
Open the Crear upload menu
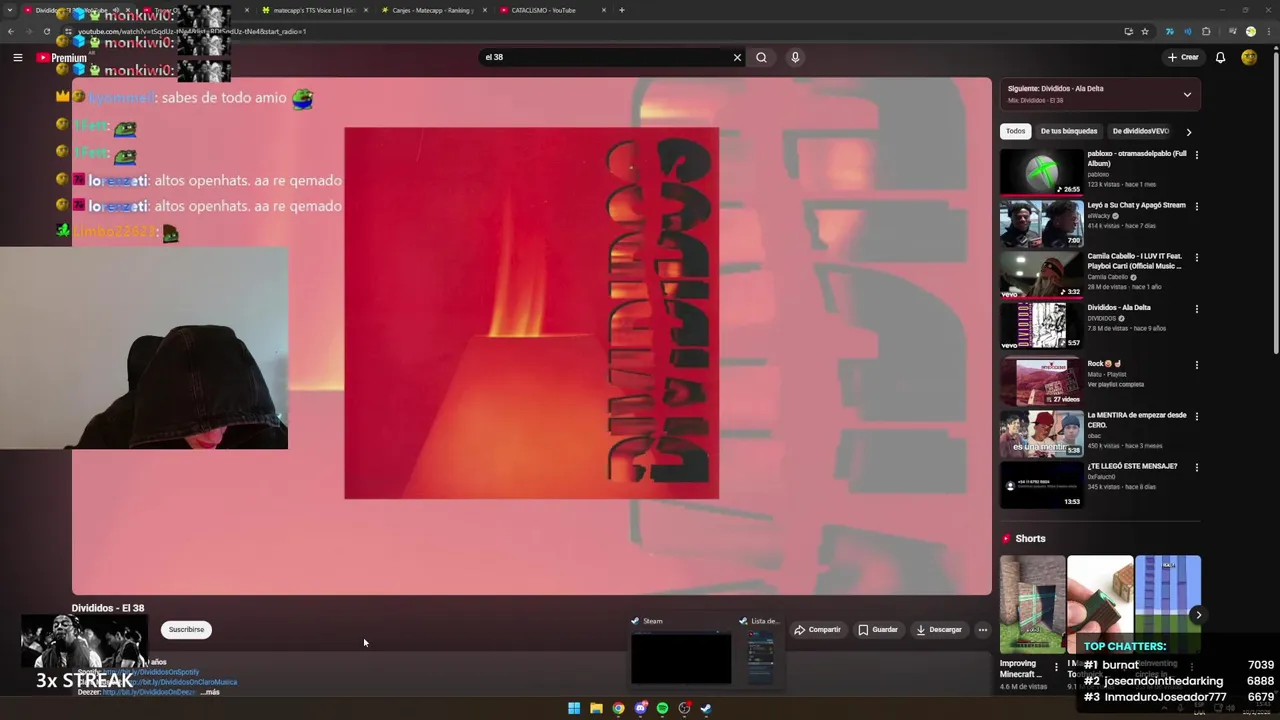(1183, 58)
